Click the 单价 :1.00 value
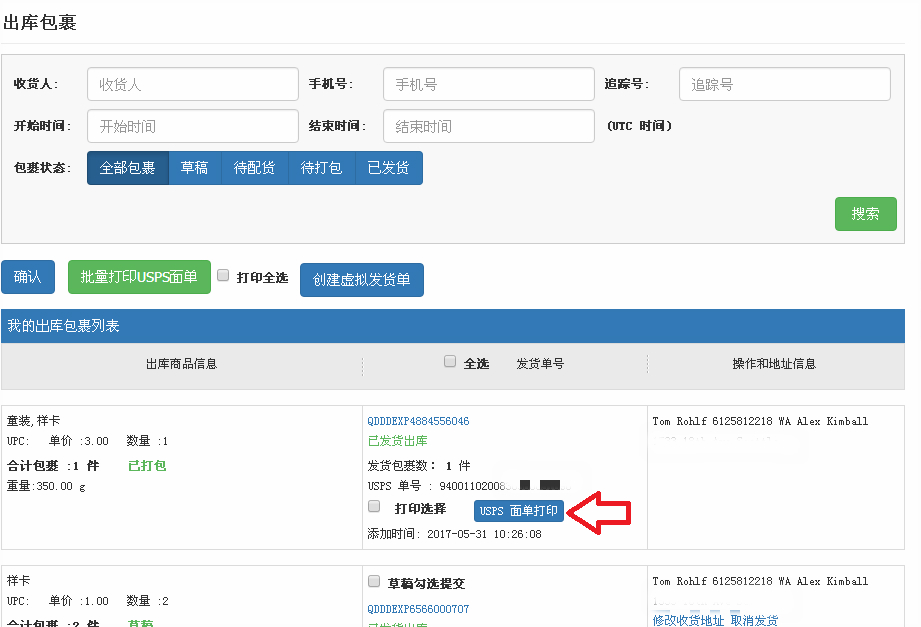 coord(79,601)
